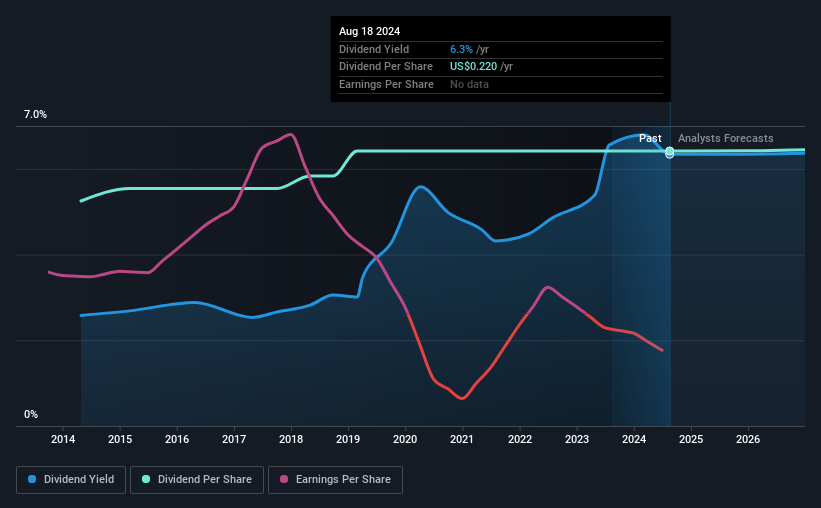
Task: Toggle the Earnings Per Share legend button
Action: click(335, 480)
